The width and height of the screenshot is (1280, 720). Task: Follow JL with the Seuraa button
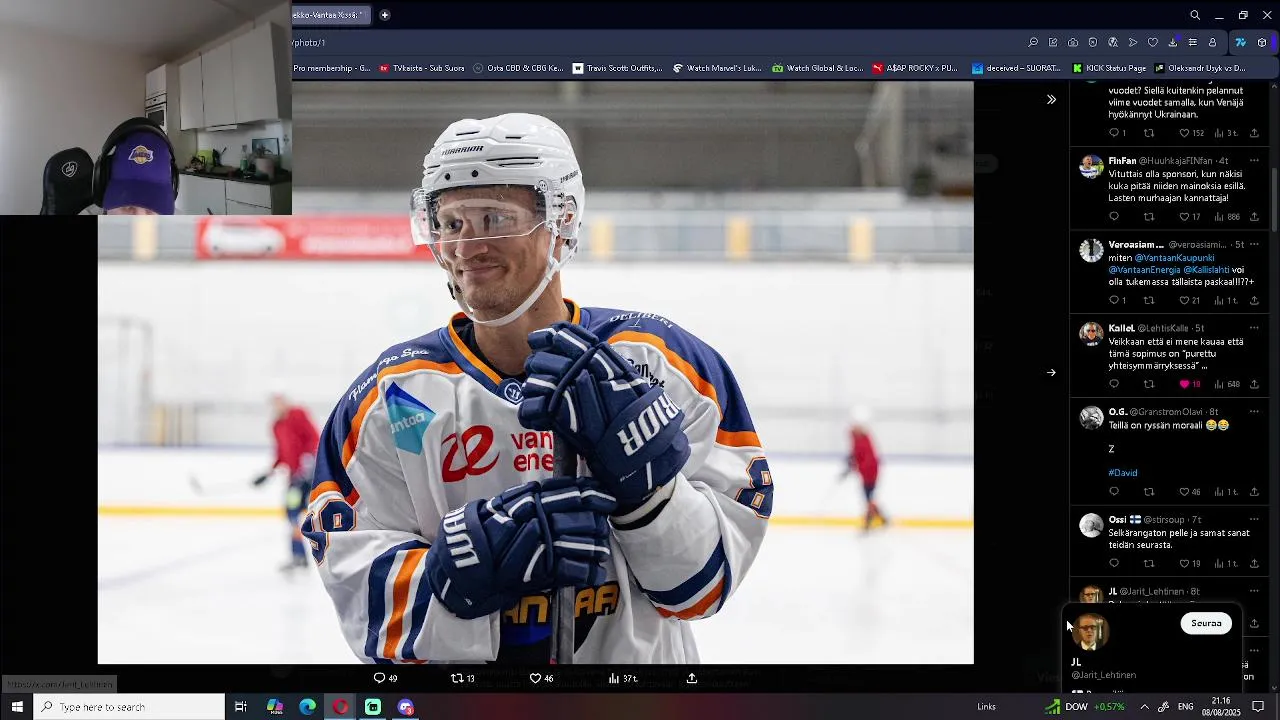click(1206, 623)
